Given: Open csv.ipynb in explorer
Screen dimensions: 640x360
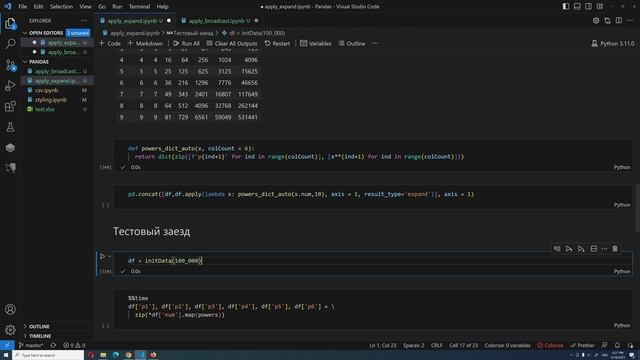Looking at the screenshot, I should click(x=47, y=90).
